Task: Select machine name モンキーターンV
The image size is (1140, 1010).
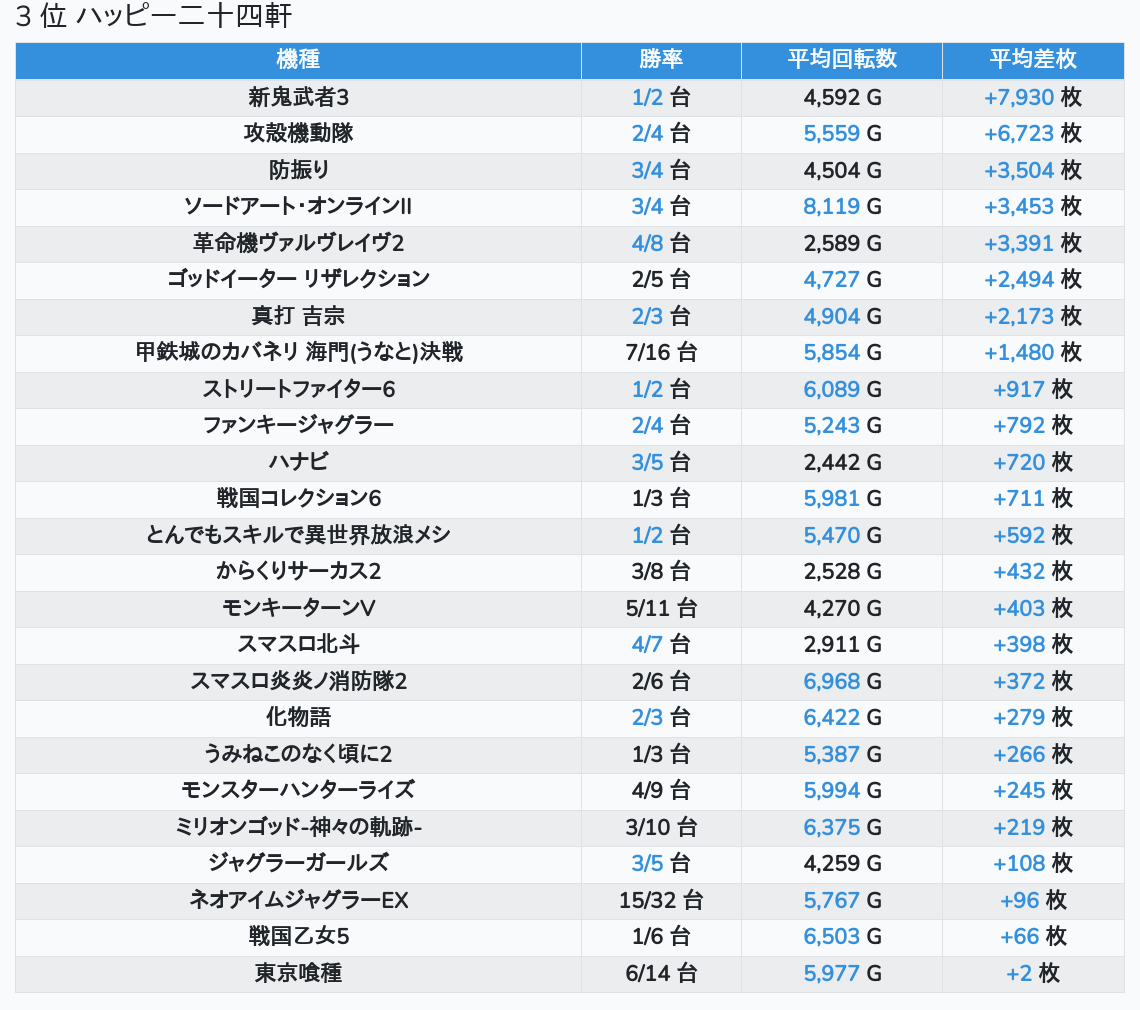Action: (x=298, y=608)
